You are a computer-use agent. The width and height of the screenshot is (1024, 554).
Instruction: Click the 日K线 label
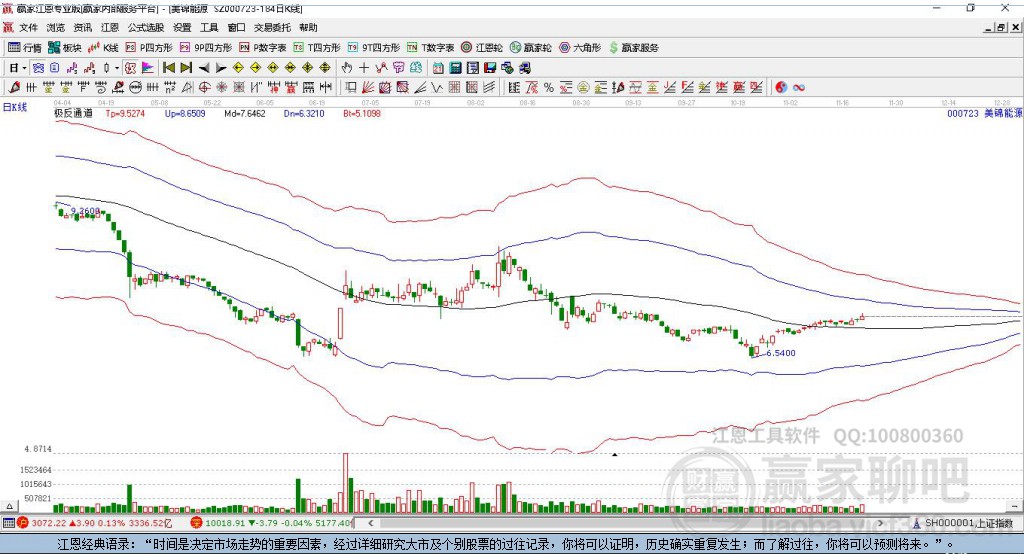point(16,107)
